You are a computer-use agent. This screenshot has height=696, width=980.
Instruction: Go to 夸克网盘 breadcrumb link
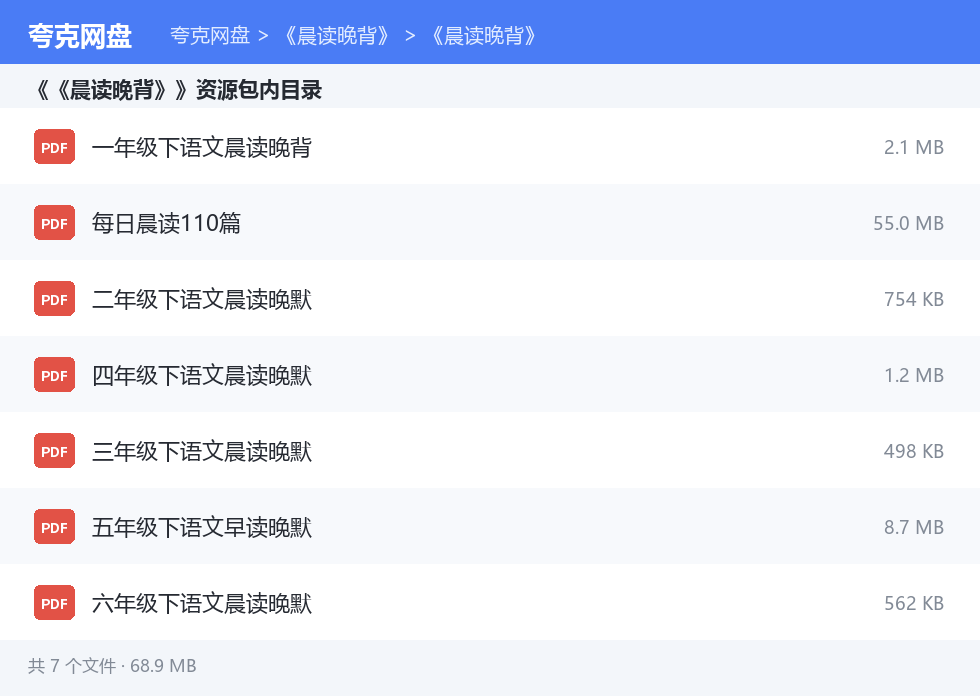210,36
